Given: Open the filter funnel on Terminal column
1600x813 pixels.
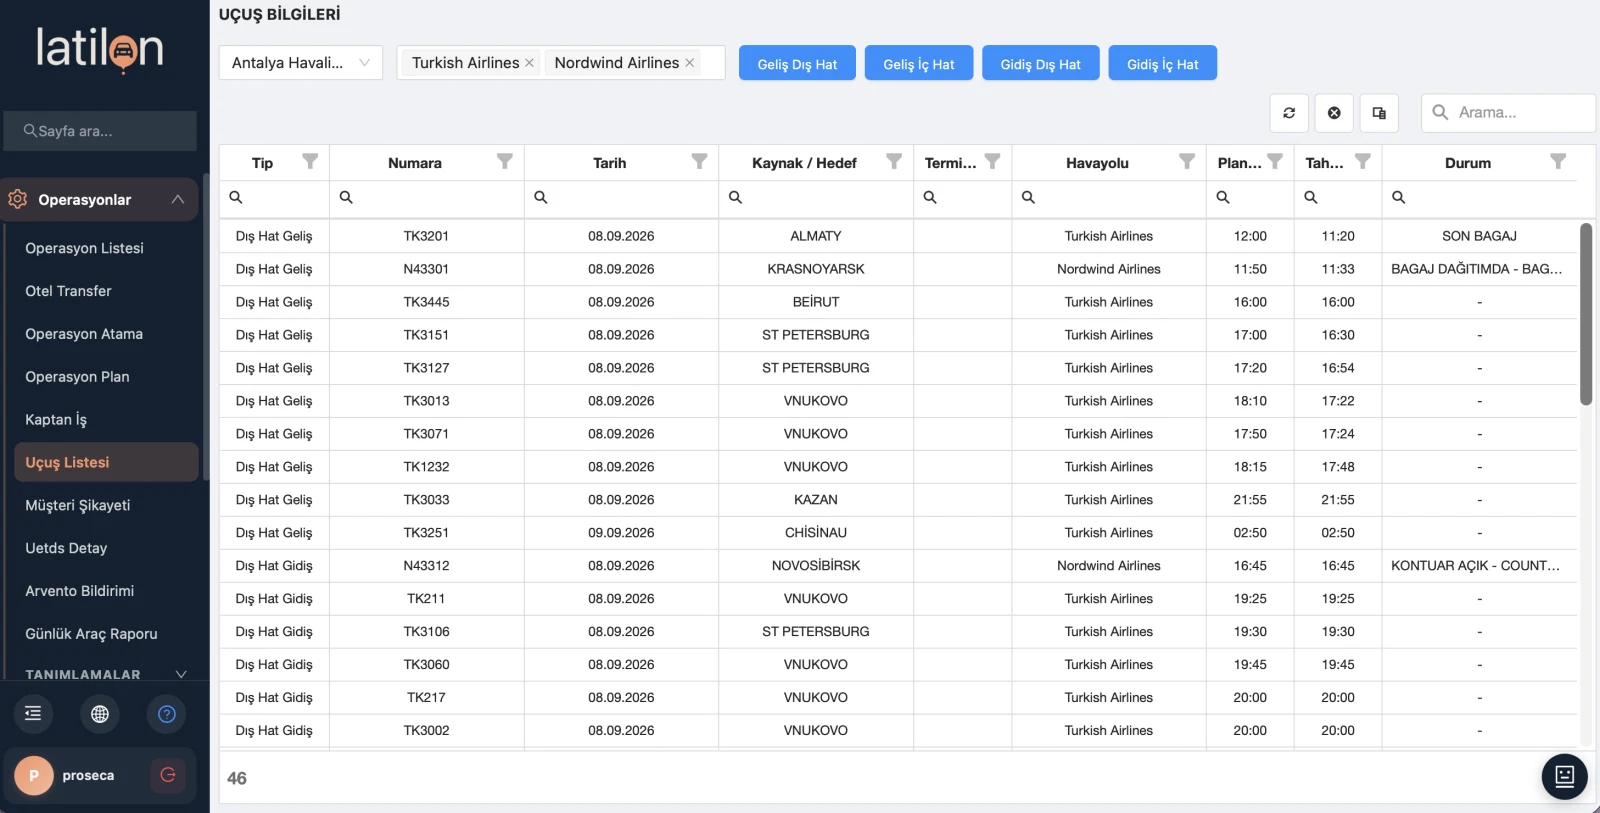Looking at the screenshot, I should (x=992, y=162).
